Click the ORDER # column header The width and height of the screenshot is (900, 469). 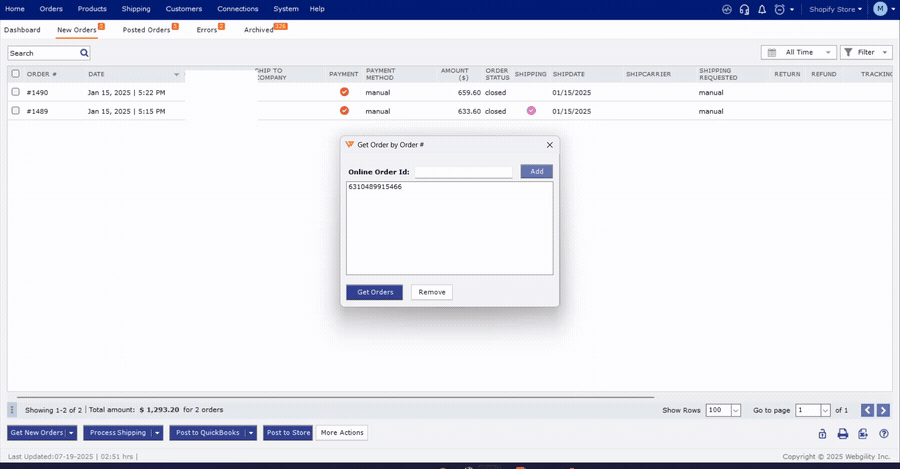point(41,74)
